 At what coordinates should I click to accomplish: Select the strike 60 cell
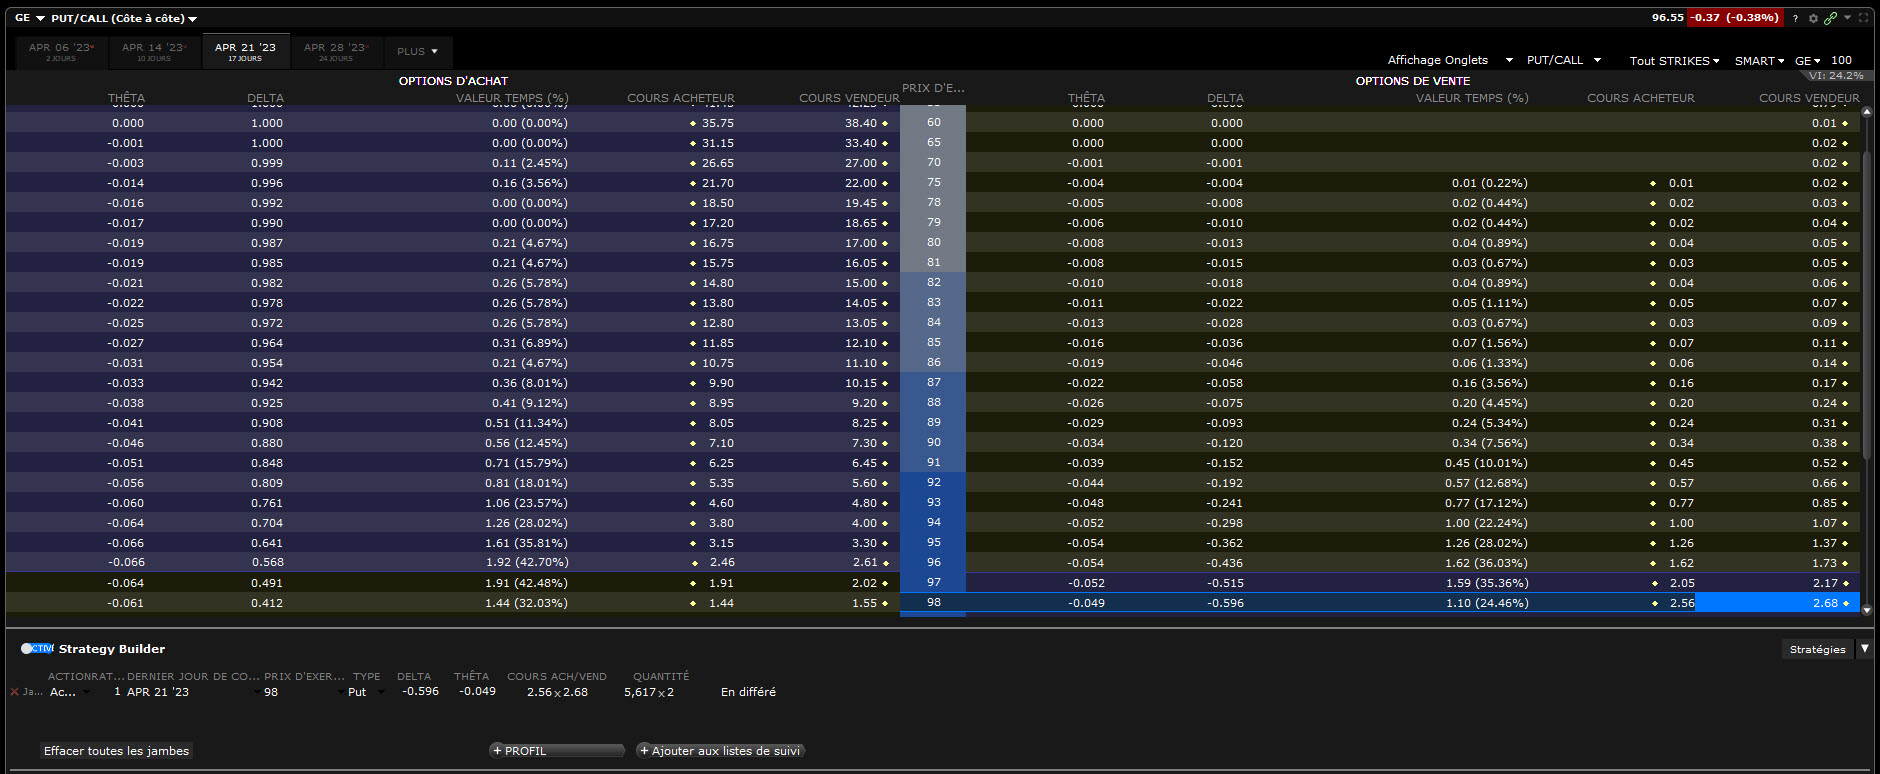click(x=933, y=122)
